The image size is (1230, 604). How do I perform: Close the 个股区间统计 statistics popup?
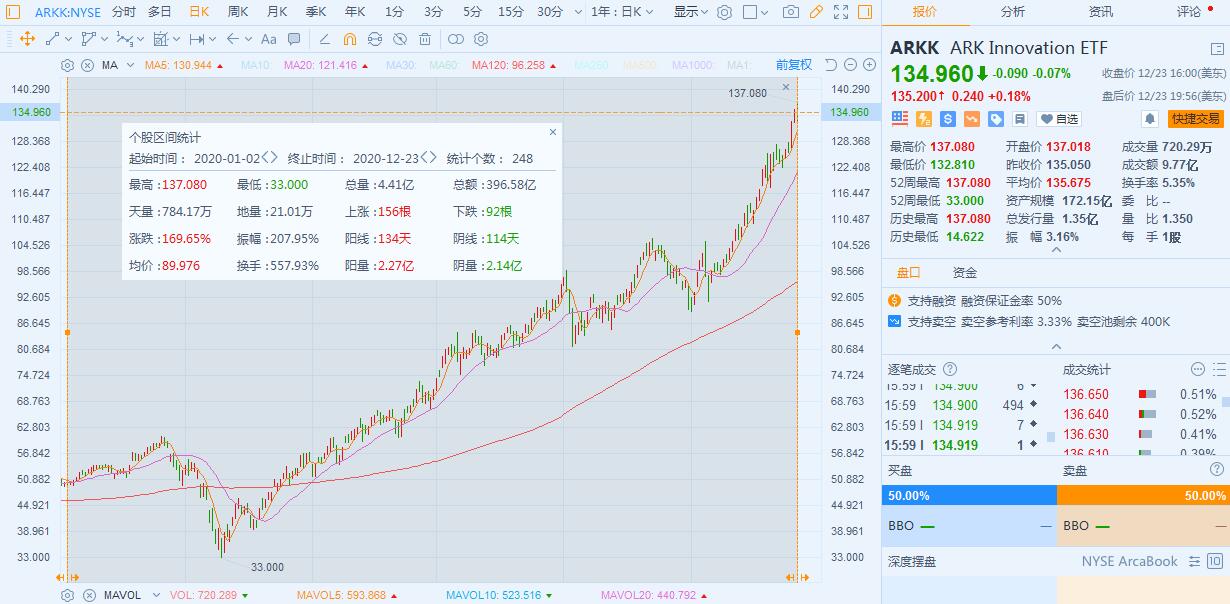[553, 131]
